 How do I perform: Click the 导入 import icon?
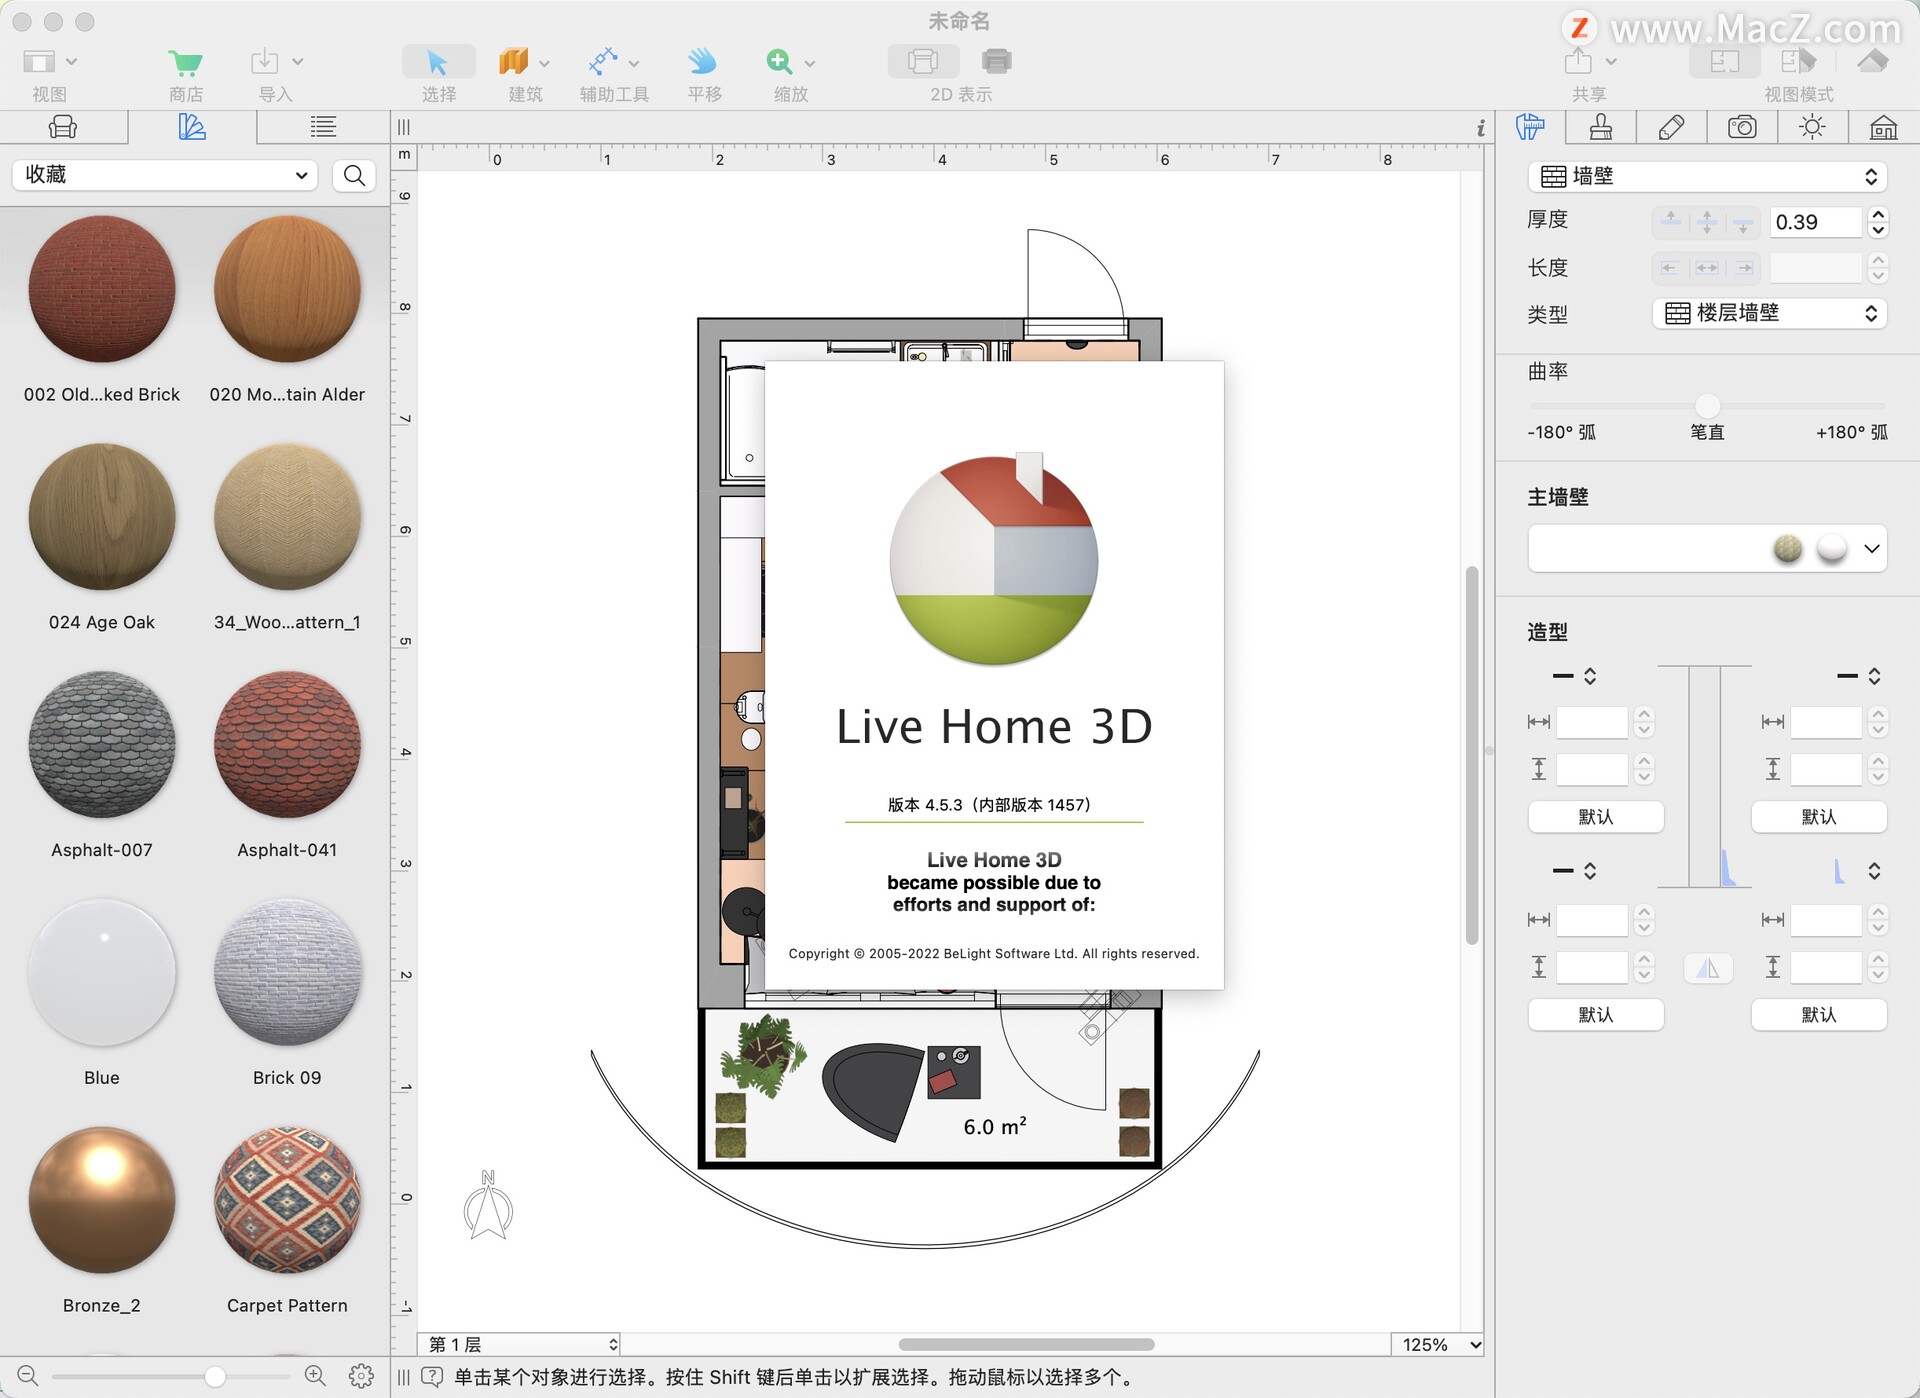[264, 62]
